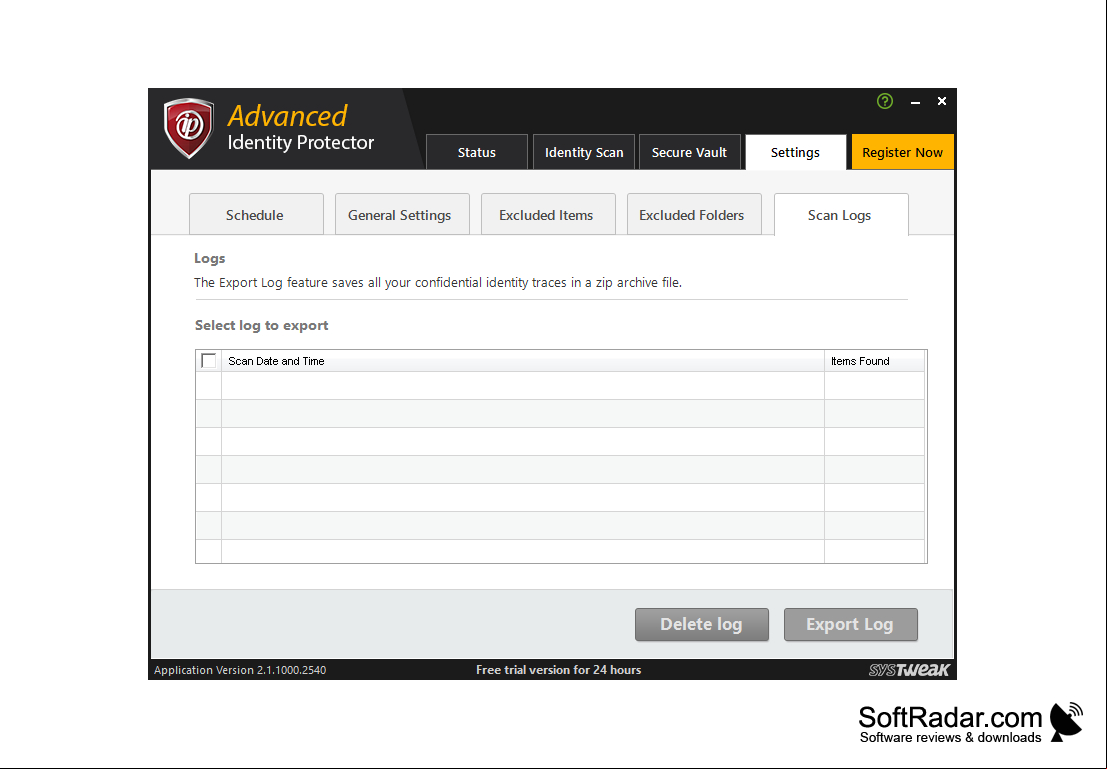Sort by Items Found column header
The width and height of the screenshot is (1107, 769).
click(874, 361)
